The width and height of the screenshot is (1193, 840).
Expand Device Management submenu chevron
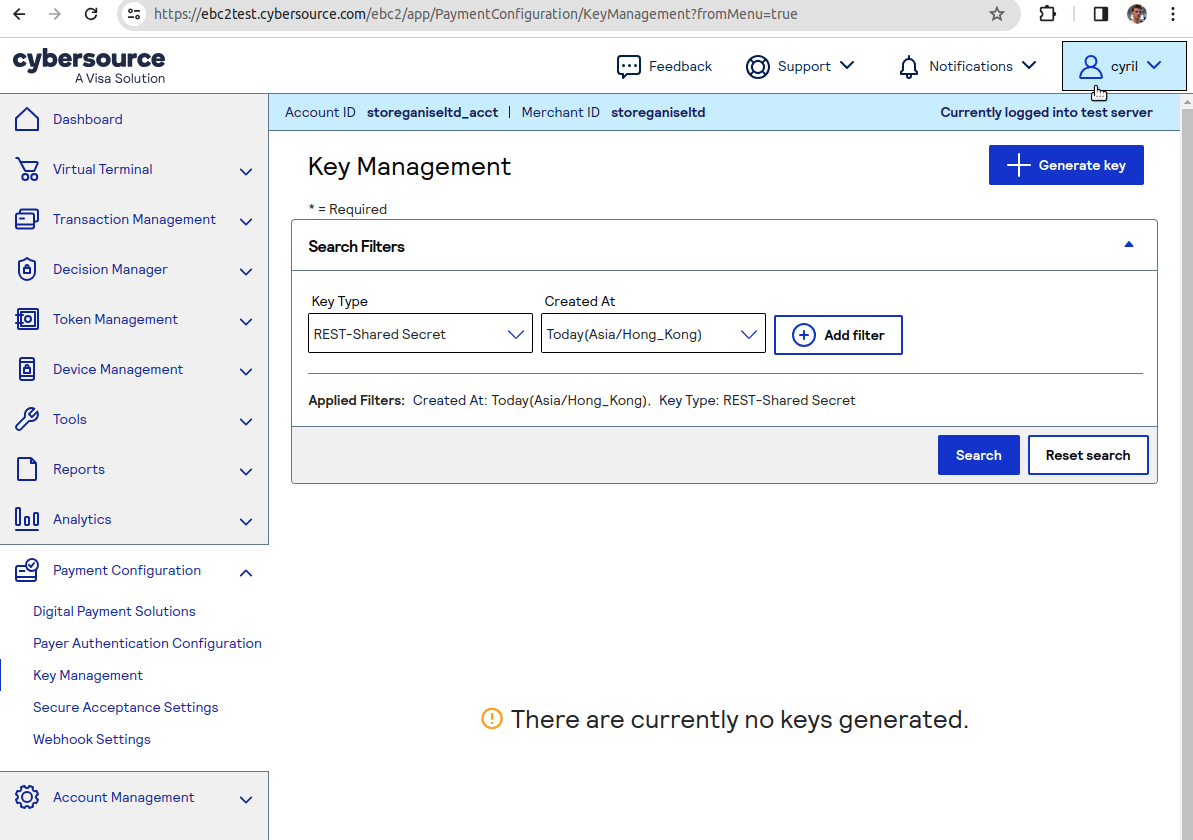(246, 372)
